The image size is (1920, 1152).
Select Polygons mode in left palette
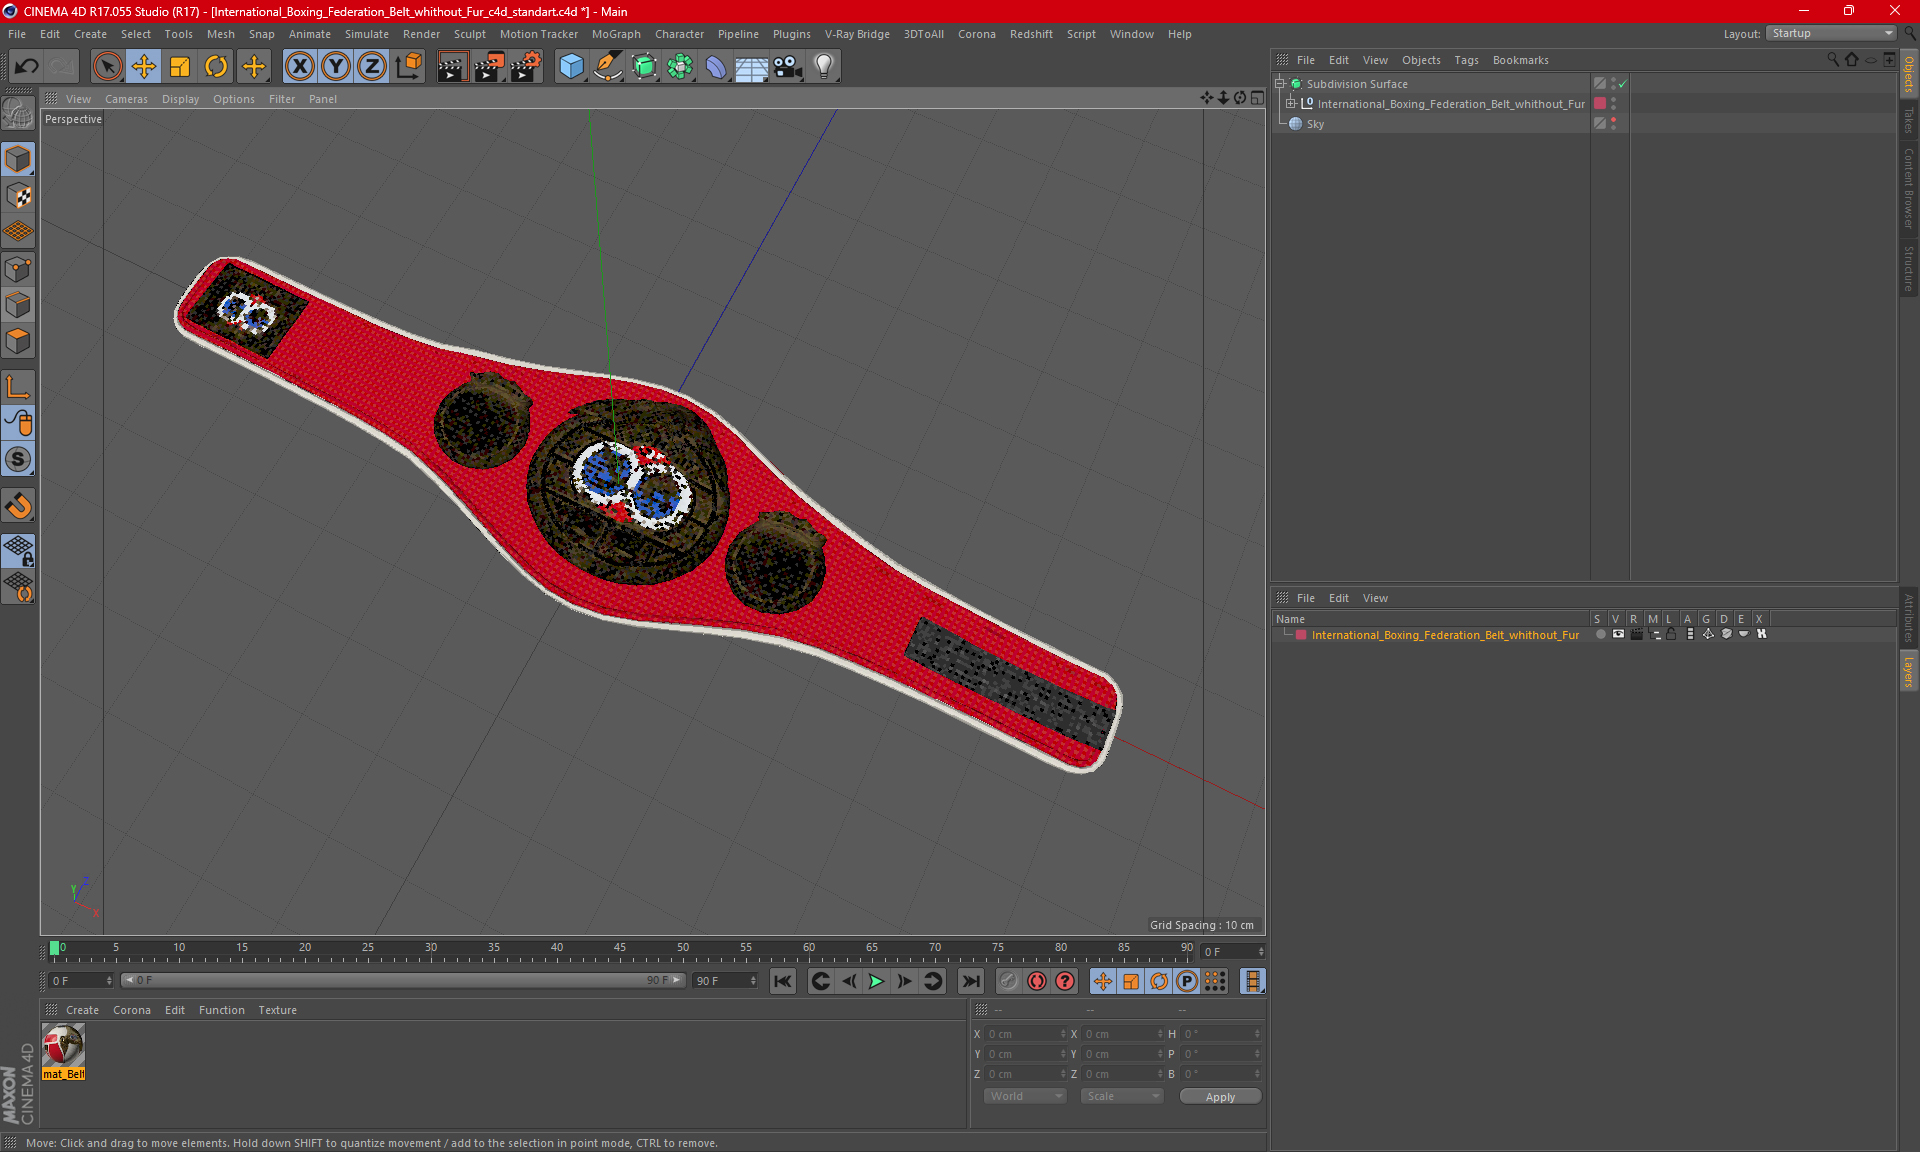coord(19,341)
